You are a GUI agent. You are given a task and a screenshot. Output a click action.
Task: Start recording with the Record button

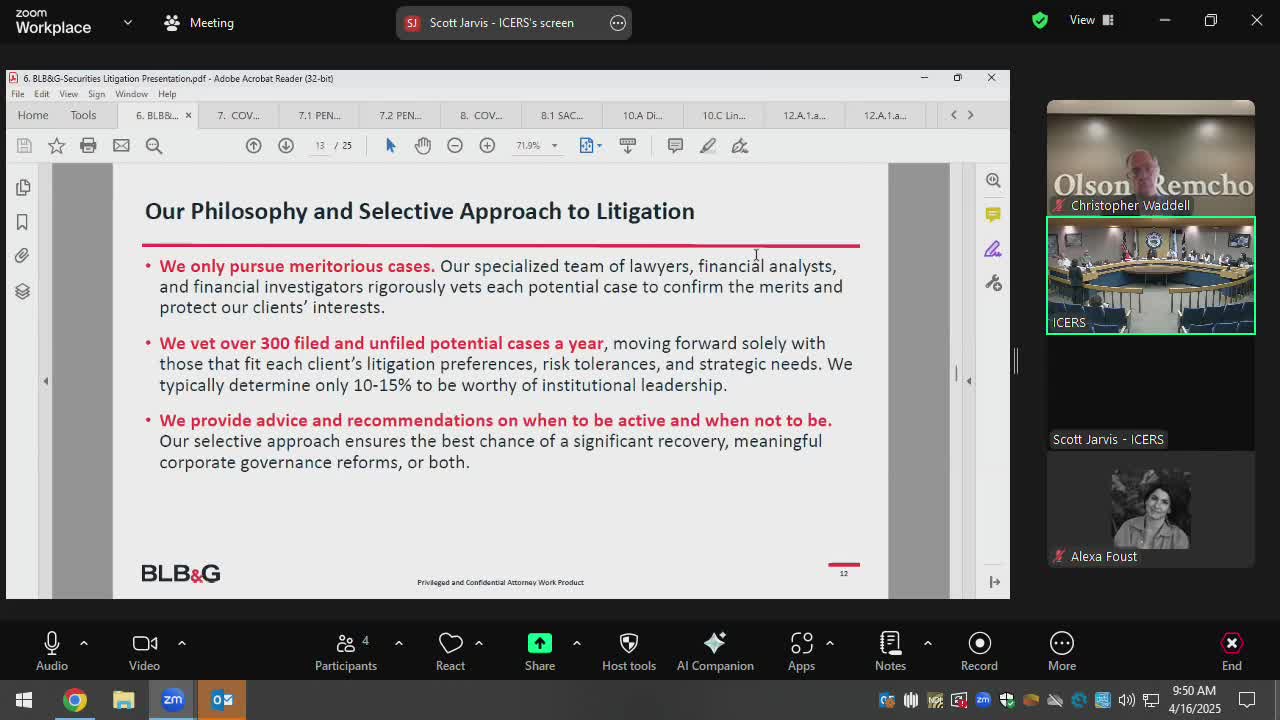click(x=979, y=651)
